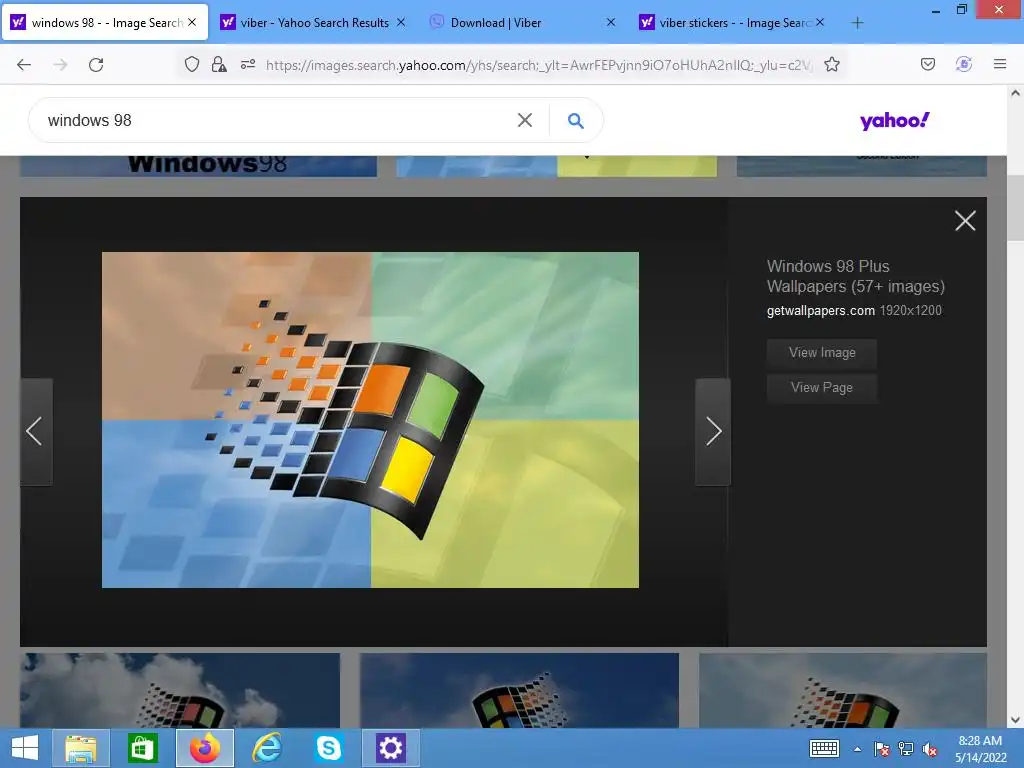Click the large Windows 98 logo preview image
Image resolution: width=1024 pixels, height=768 pixels.
(x=370, y=420)
